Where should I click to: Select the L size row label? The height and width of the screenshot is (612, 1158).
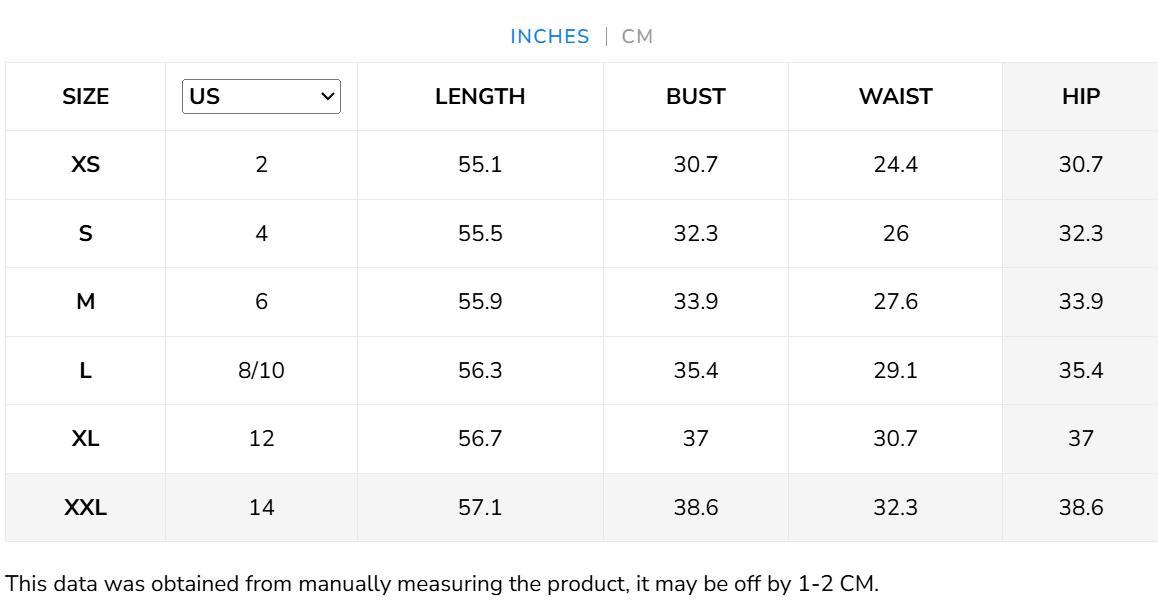click(x=86, y=371)
